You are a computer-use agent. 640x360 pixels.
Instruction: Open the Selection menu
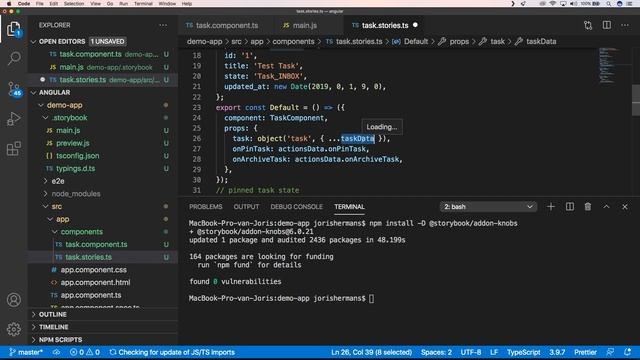coord(74,4)
